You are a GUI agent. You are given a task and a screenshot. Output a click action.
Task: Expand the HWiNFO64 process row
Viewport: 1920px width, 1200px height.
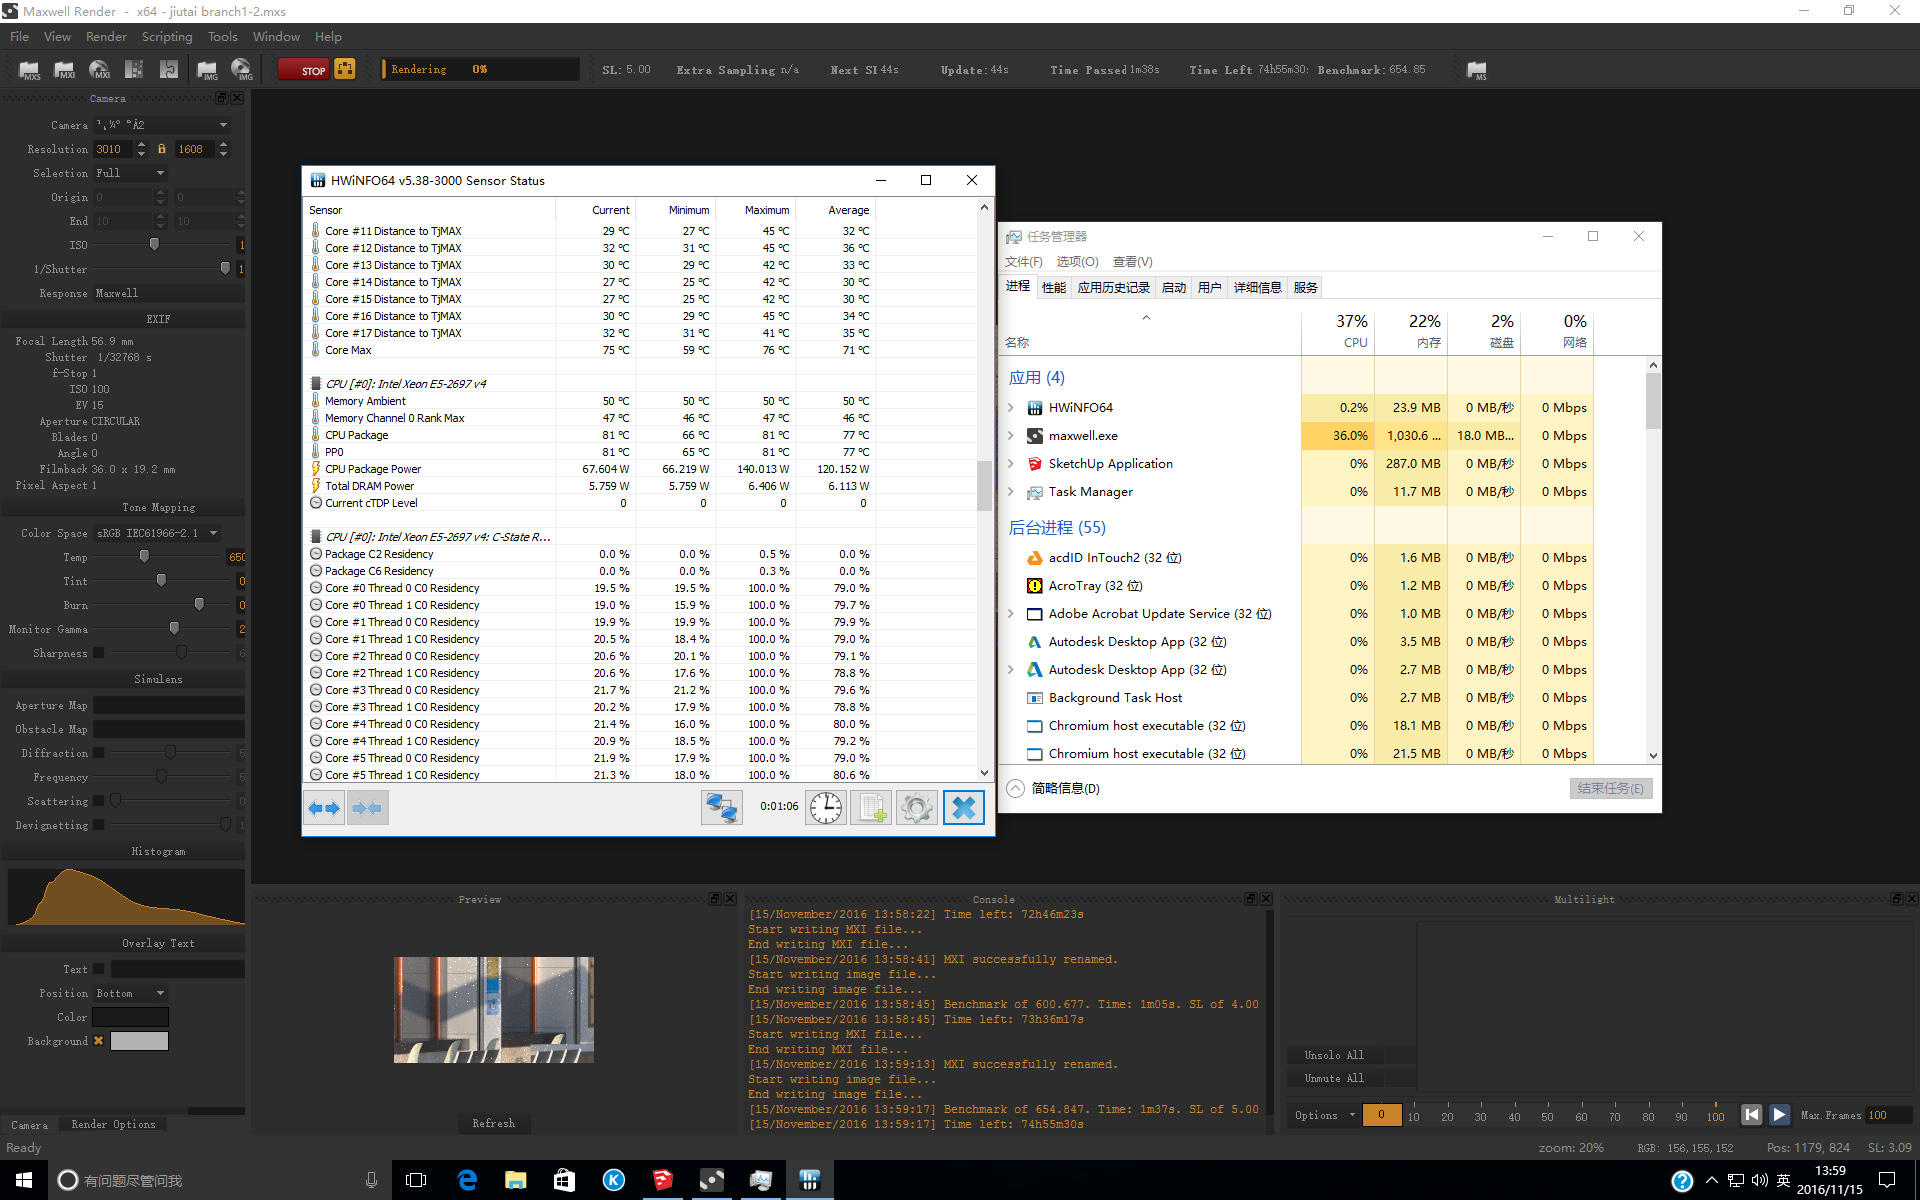tap(1011, 408)
